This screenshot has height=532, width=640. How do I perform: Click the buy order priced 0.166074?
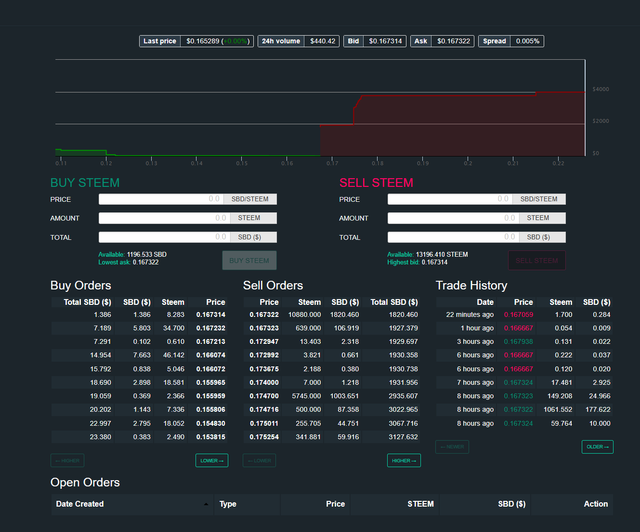pos(139,355)
